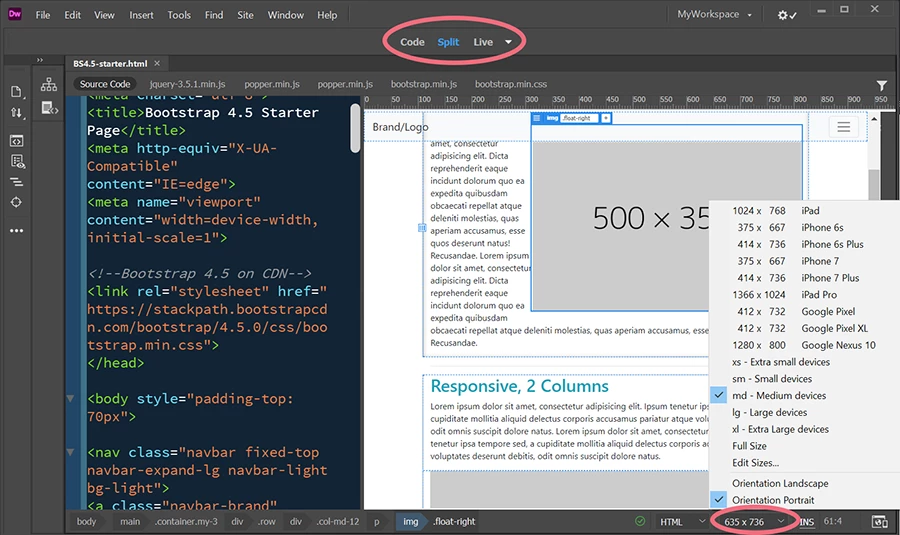Image resolution: width=900 pixels, height=535 pixels.
Task: Switch to Split view
Action: coord(448,42)
